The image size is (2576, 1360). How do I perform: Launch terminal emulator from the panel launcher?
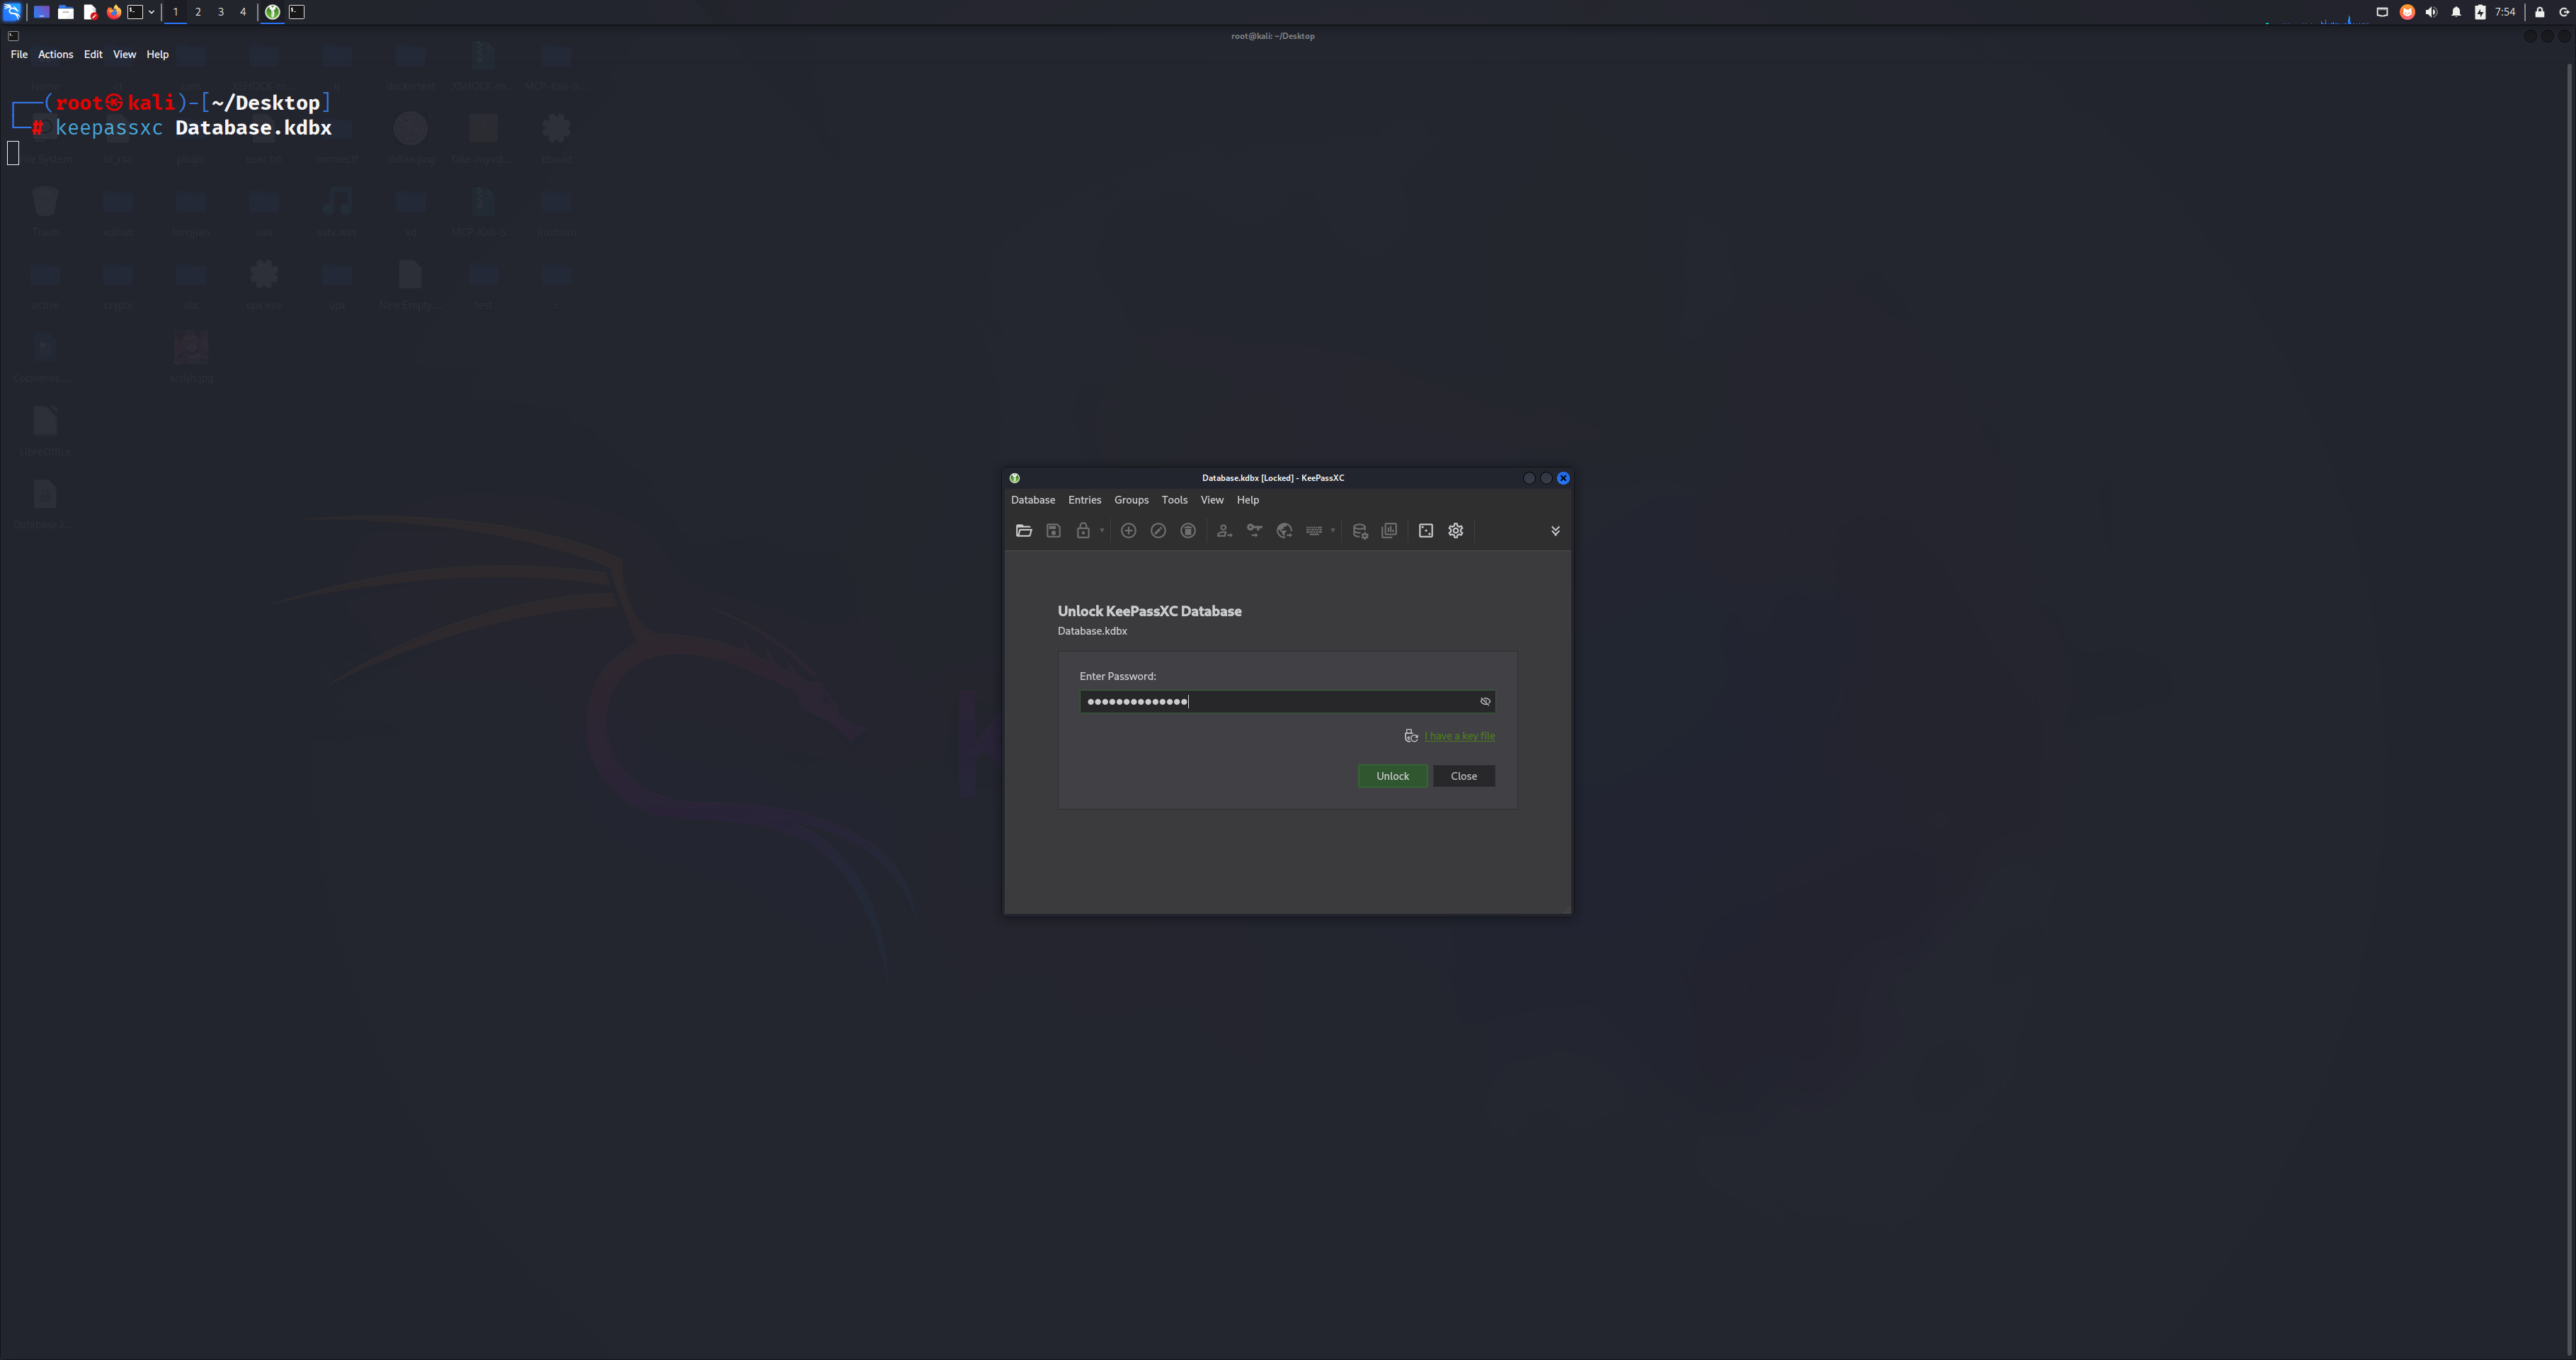[x=135, y=12]
